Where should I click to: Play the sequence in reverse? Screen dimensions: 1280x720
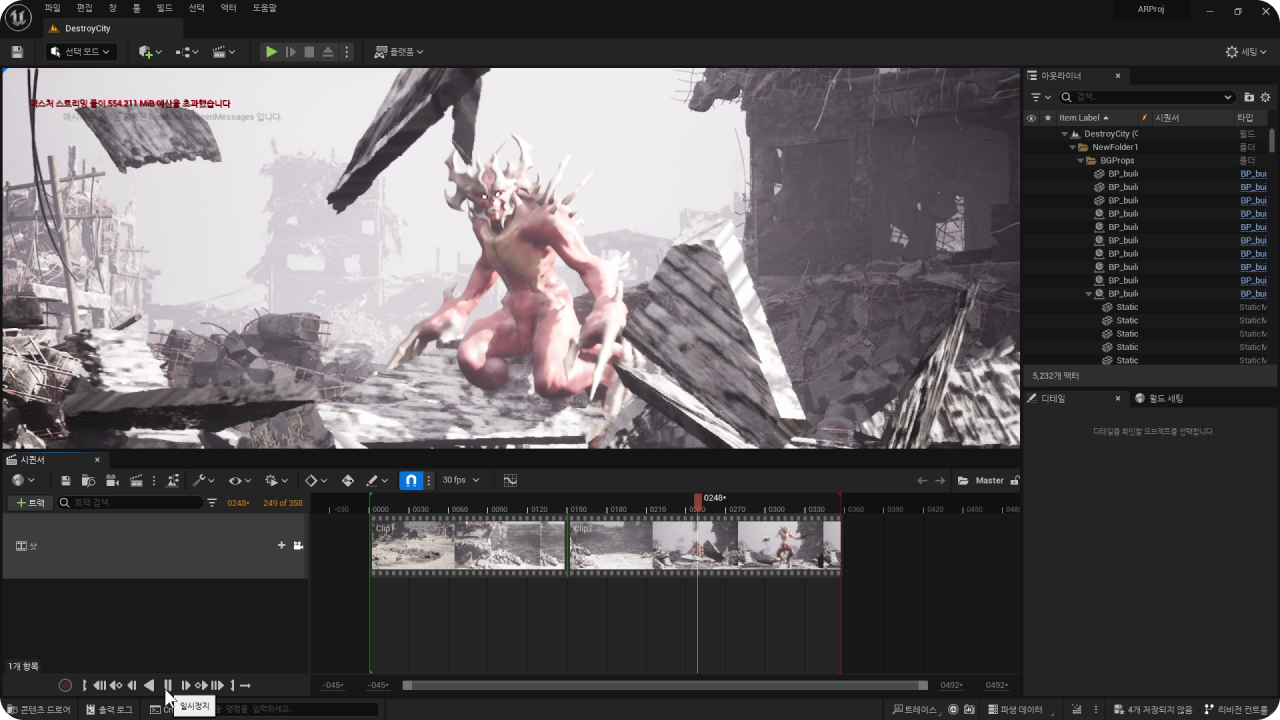coord(149,685)
